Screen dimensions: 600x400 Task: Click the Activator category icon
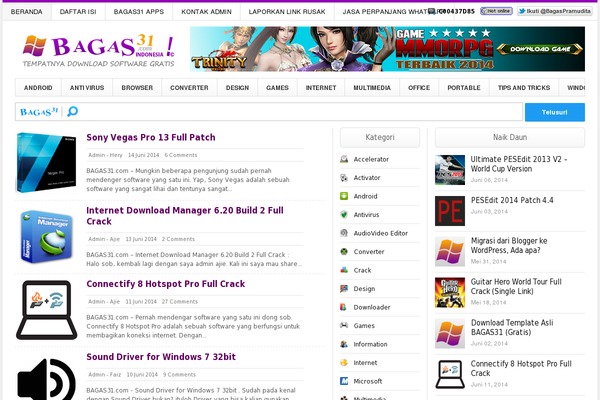click(344, 178)
